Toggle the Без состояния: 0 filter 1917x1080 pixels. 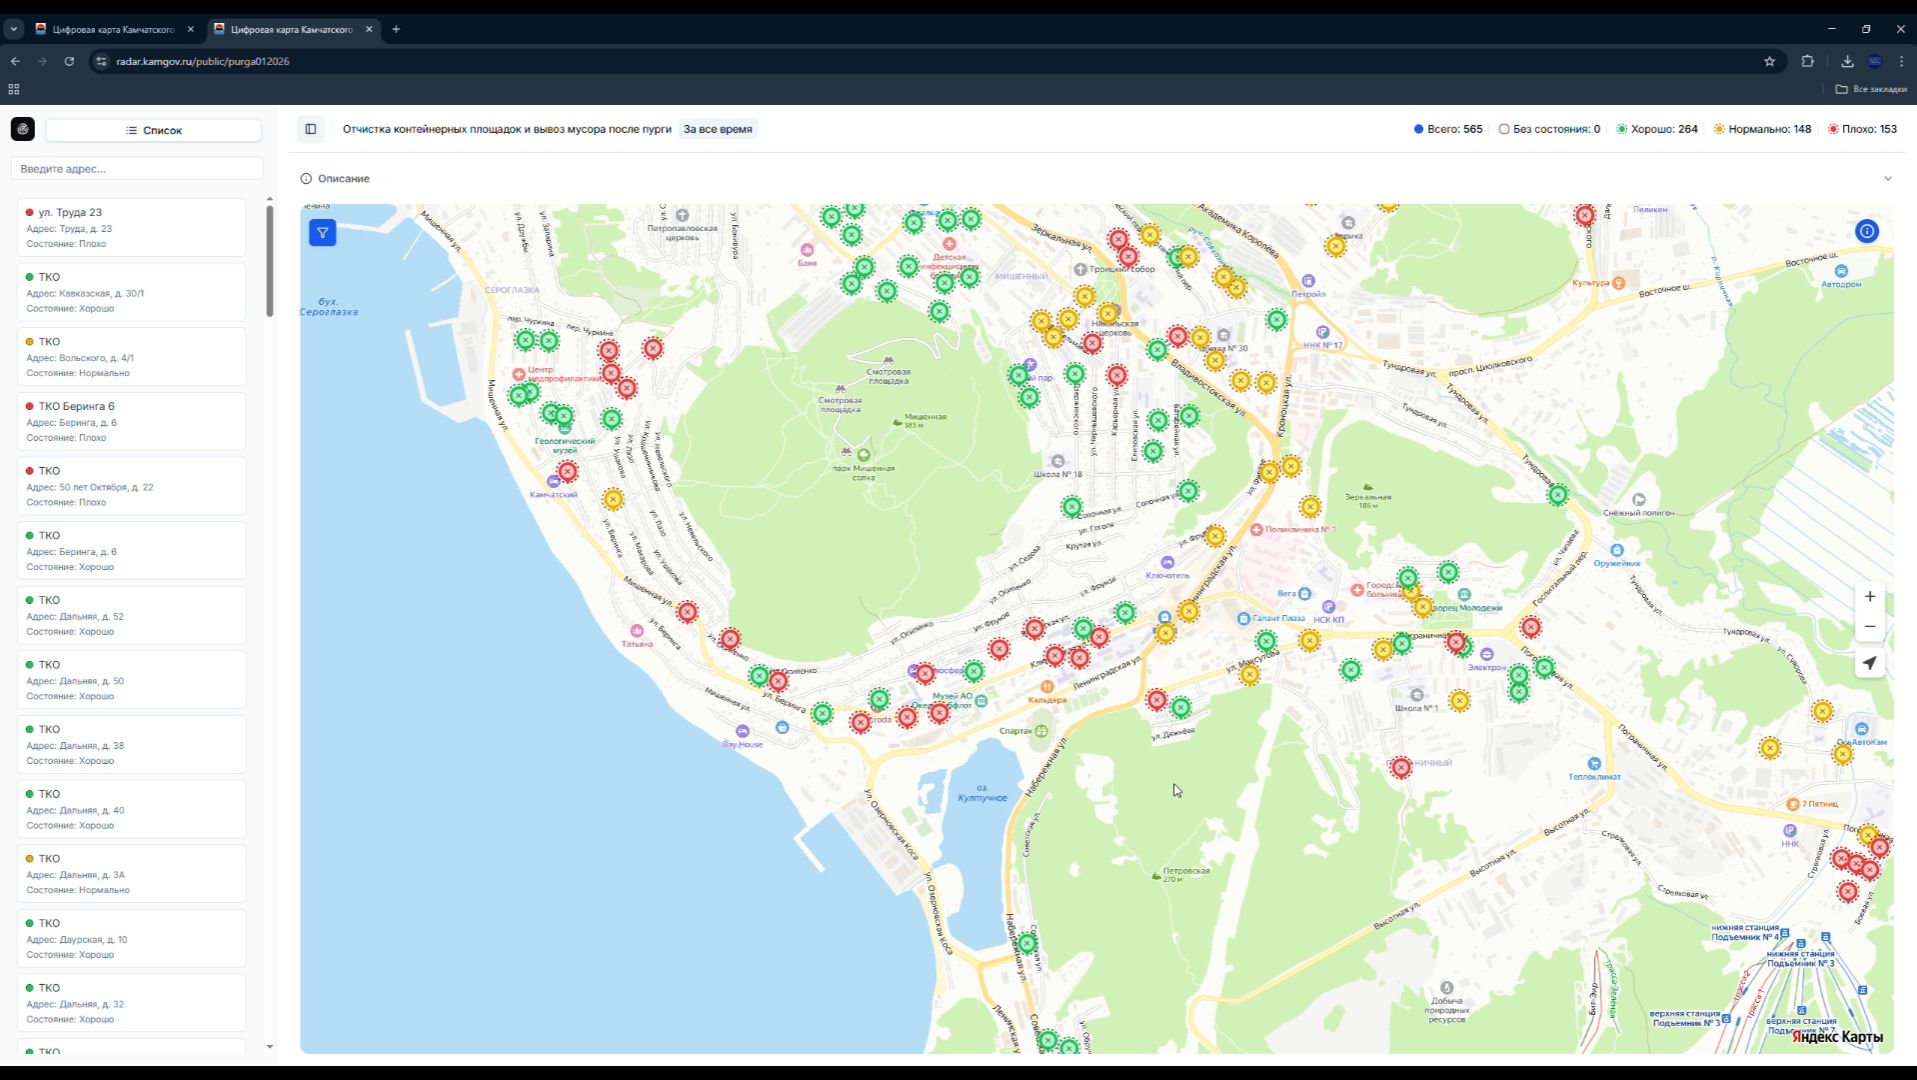pos(1549,129)
